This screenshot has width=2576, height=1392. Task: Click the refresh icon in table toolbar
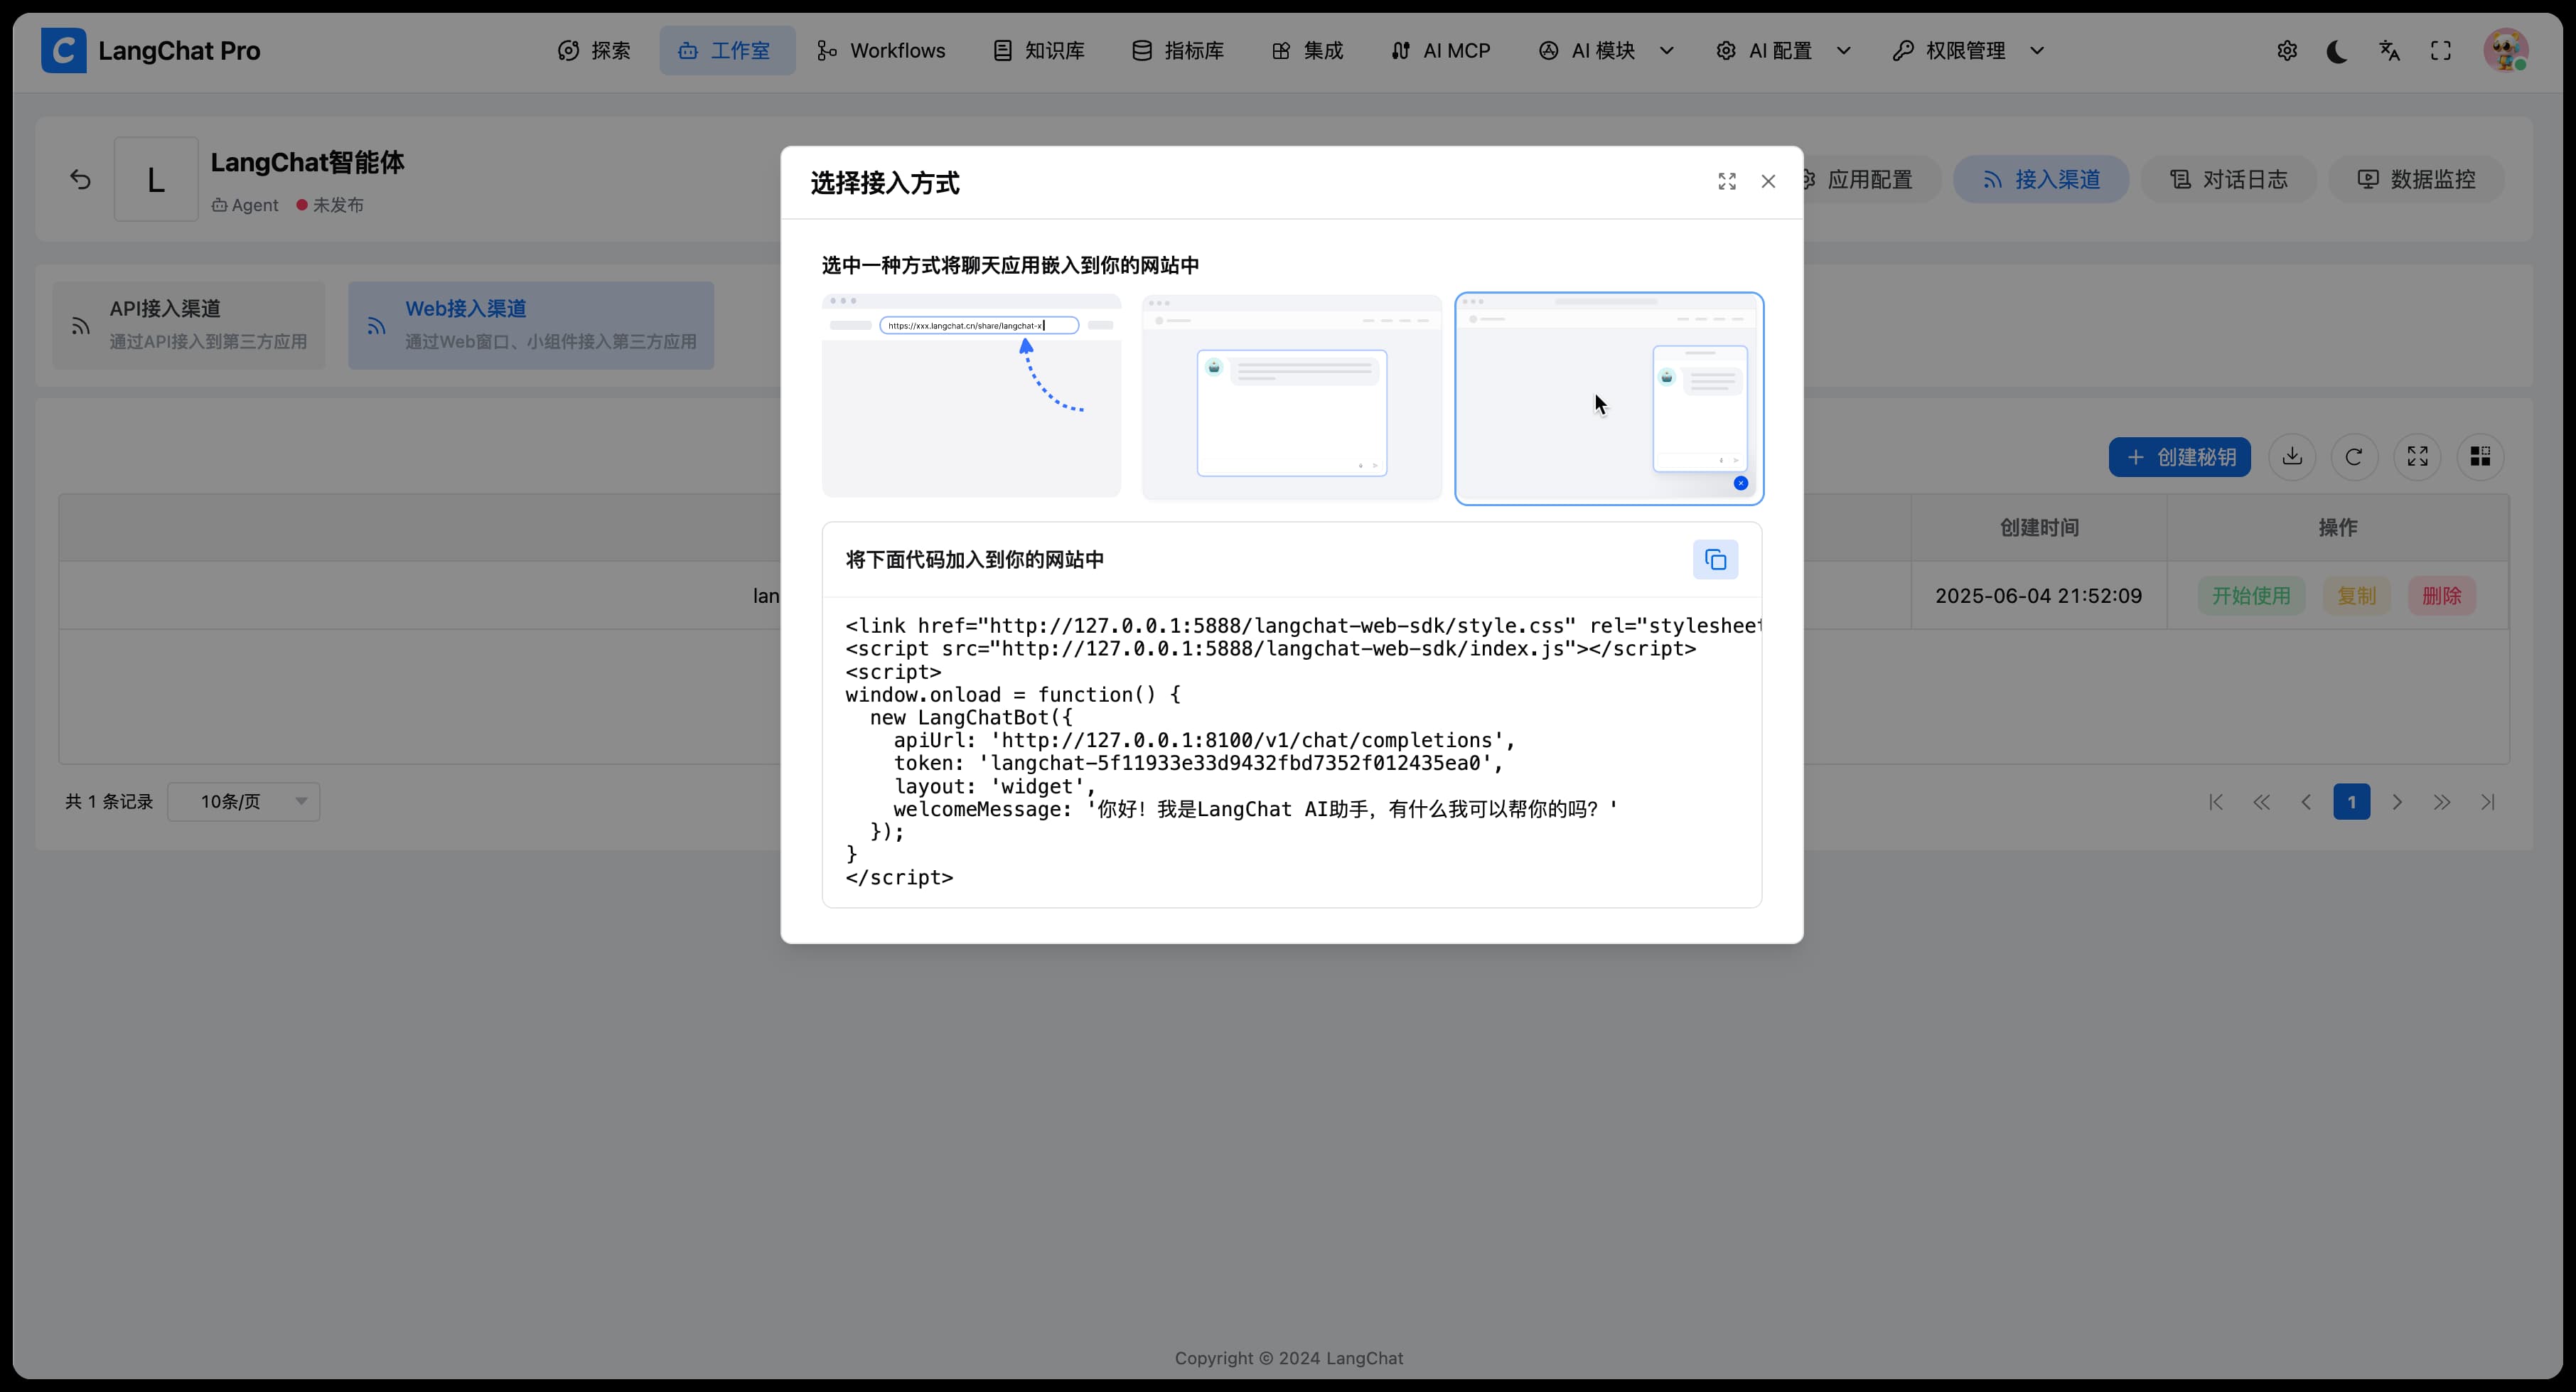(x=2354, y=457)
